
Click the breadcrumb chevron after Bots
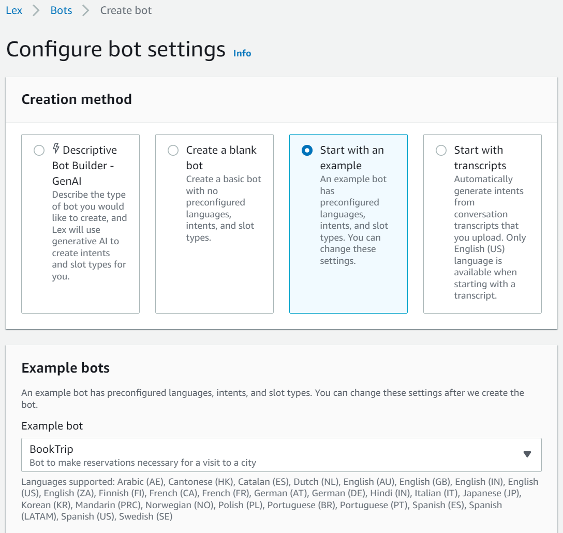[85, 10]
